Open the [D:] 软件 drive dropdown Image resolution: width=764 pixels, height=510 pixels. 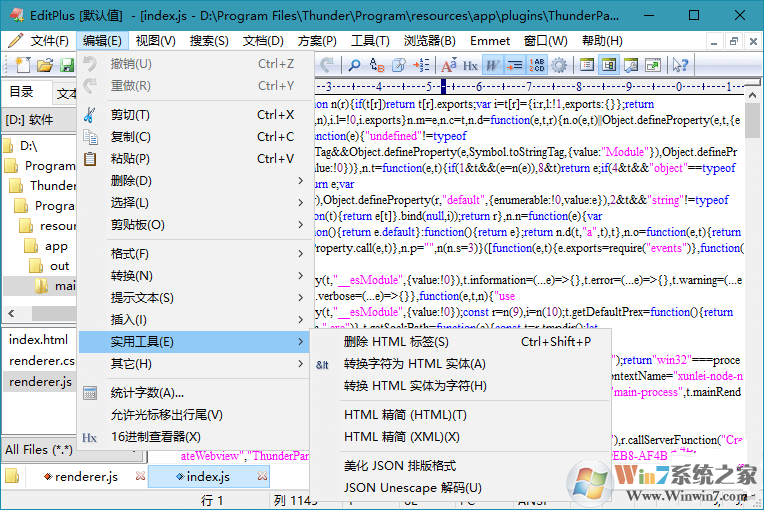coord(40,119)
